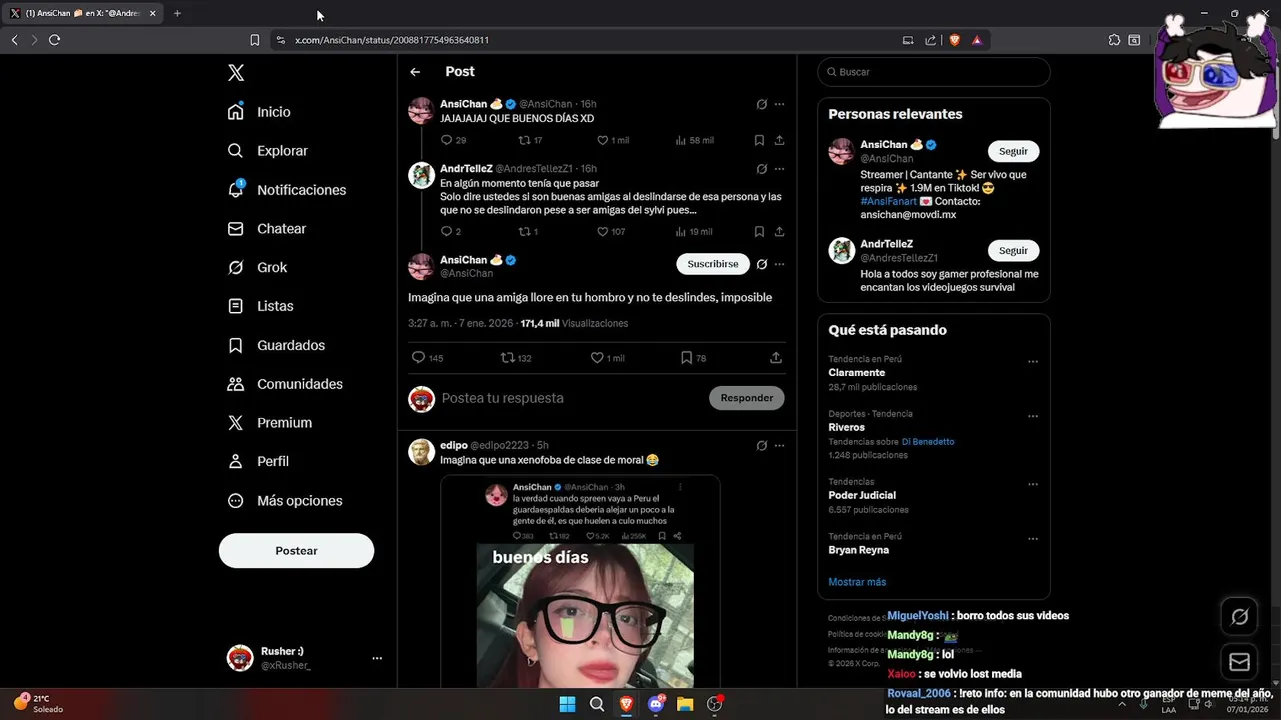Click repost icon with 132 count

508,357
